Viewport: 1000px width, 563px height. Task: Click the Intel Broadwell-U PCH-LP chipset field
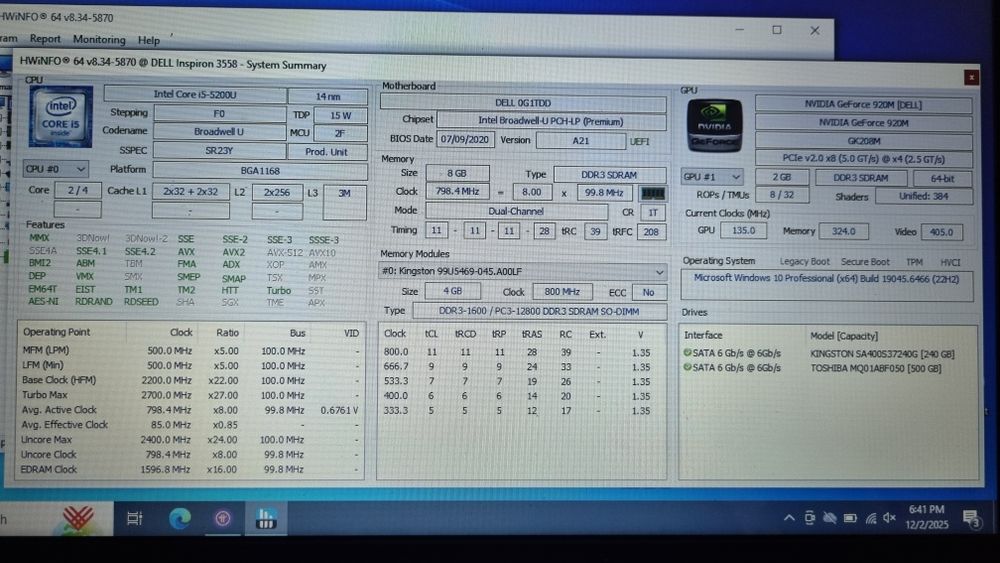[x=551, y=121]
